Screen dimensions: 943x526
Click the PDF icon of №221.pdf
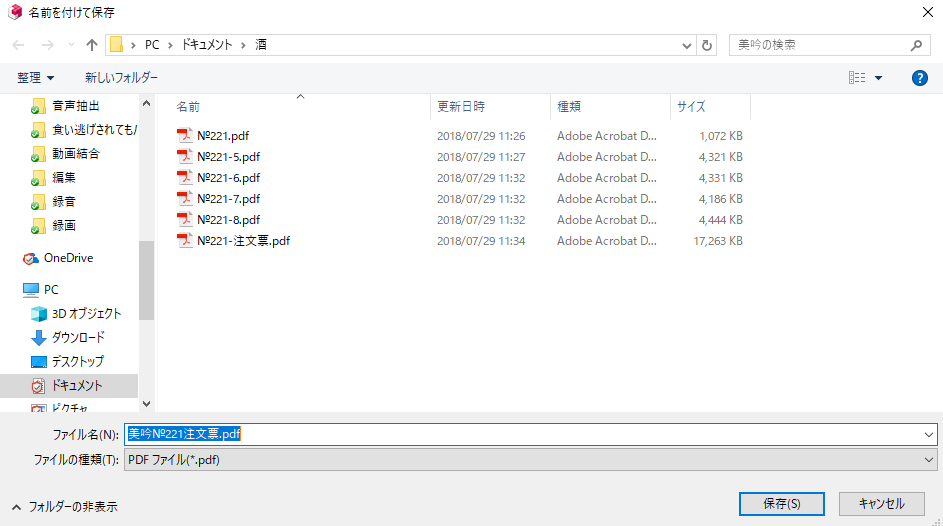(x=185, y=135)
